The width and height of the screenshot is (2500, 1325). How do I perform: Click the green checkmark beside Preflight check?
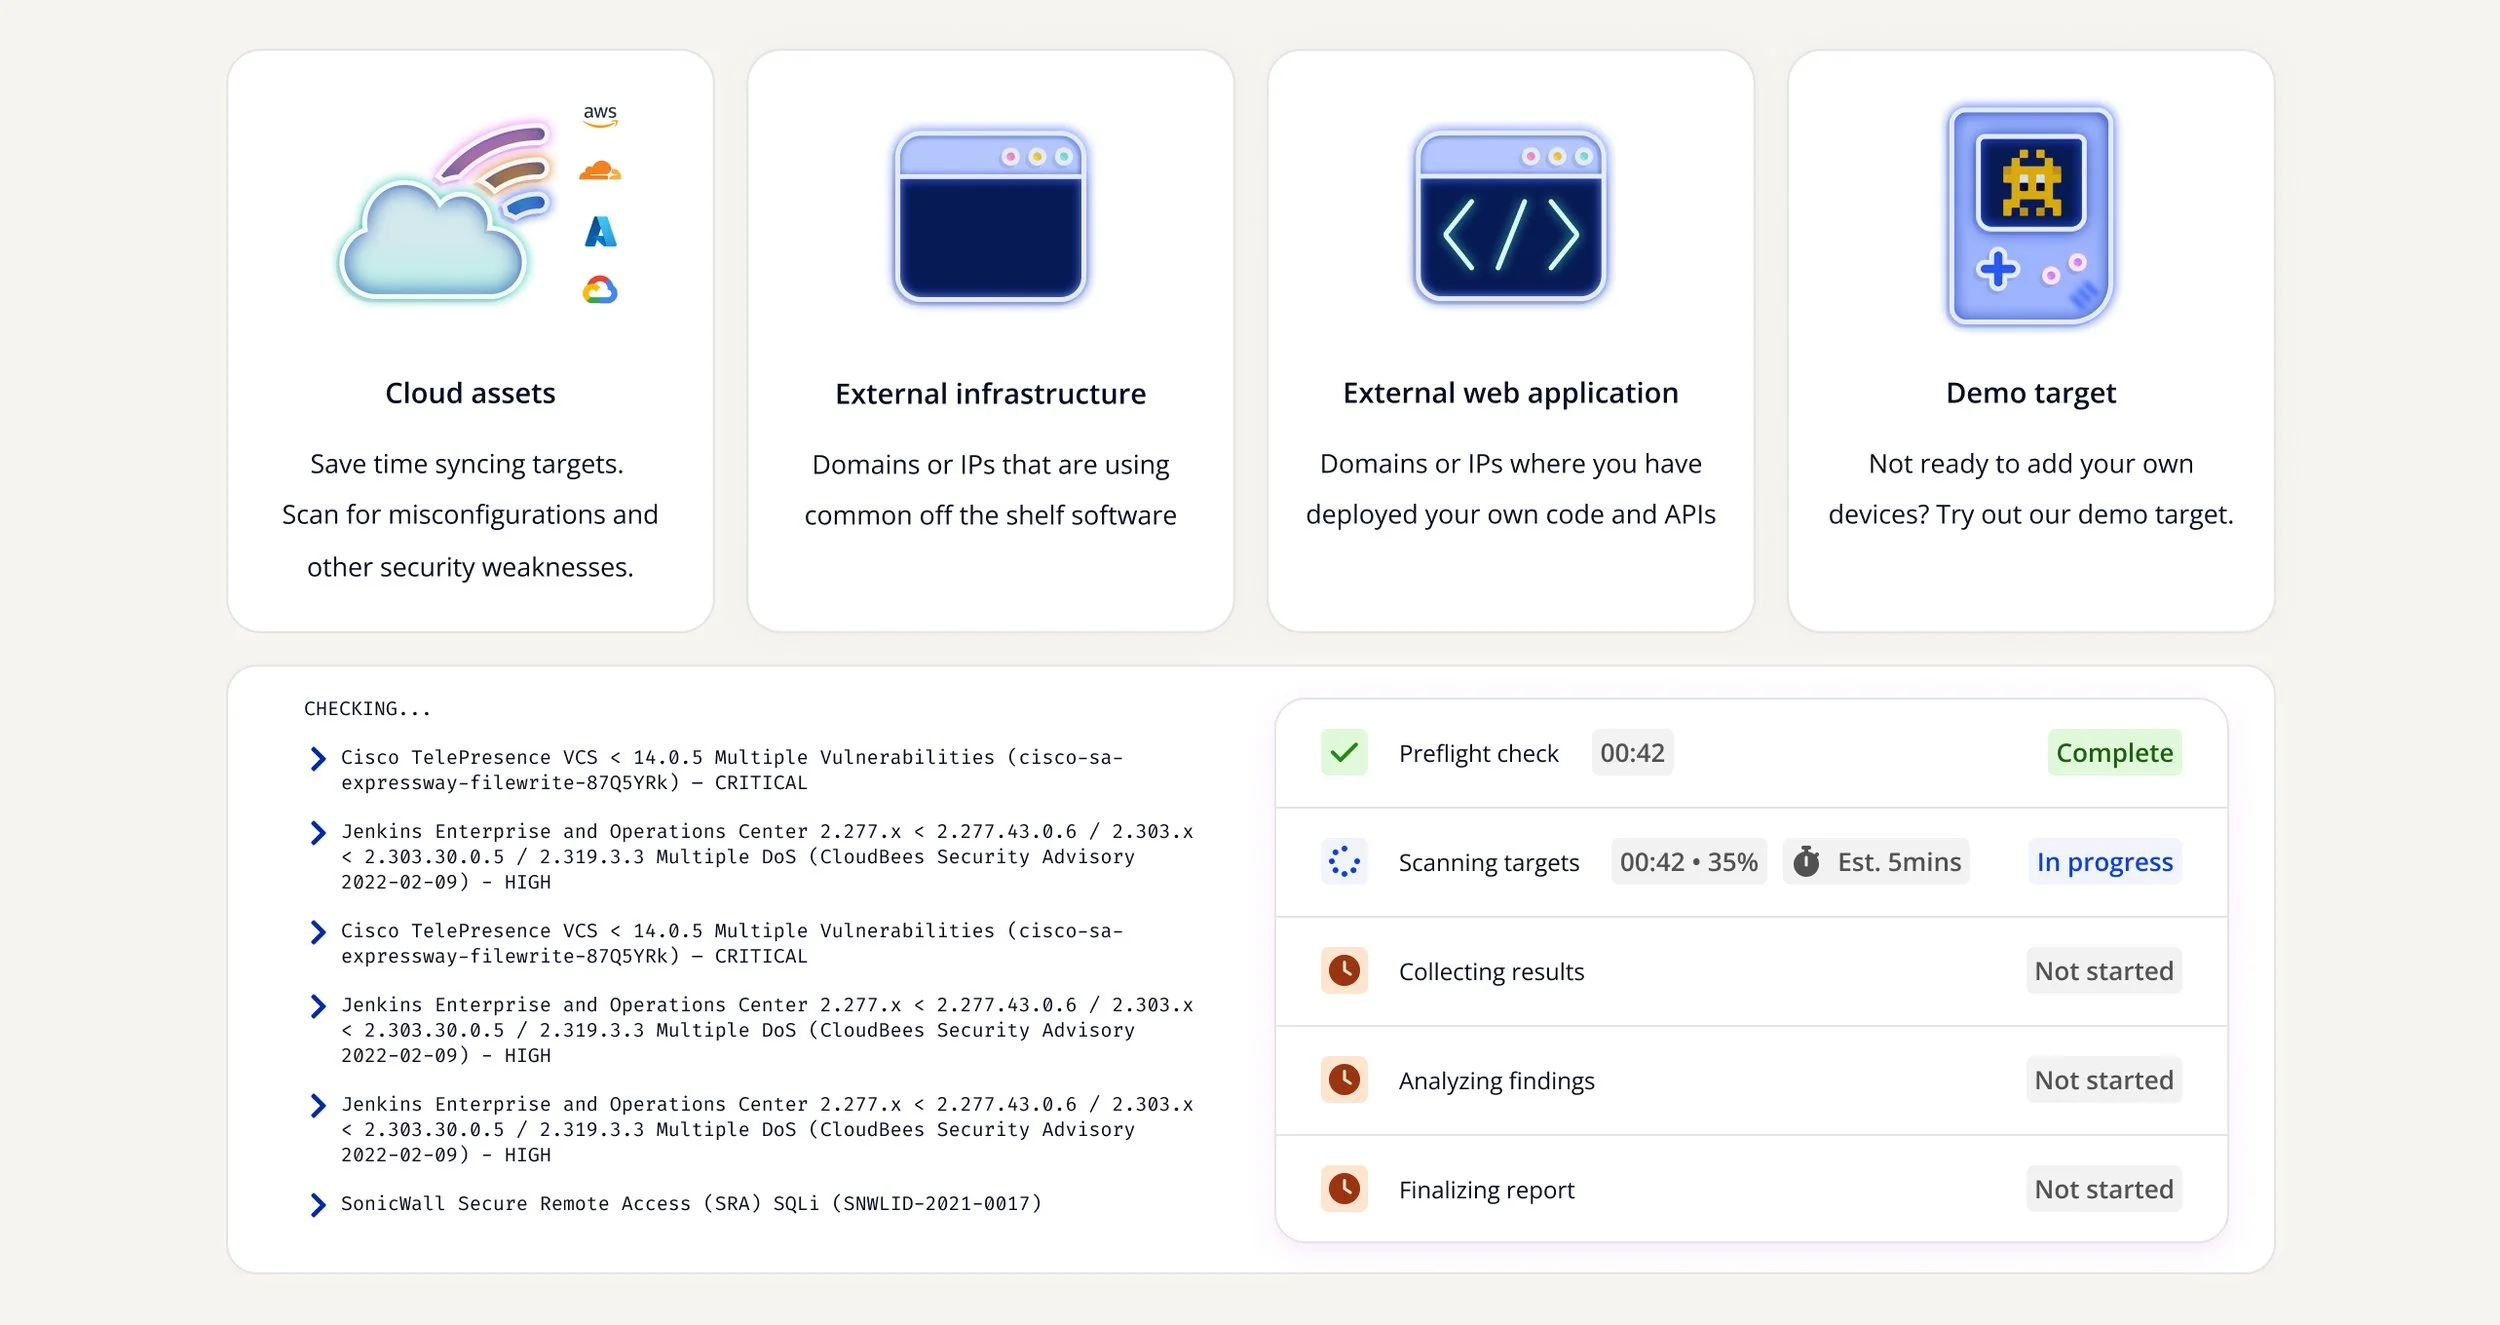(1343, 753)
